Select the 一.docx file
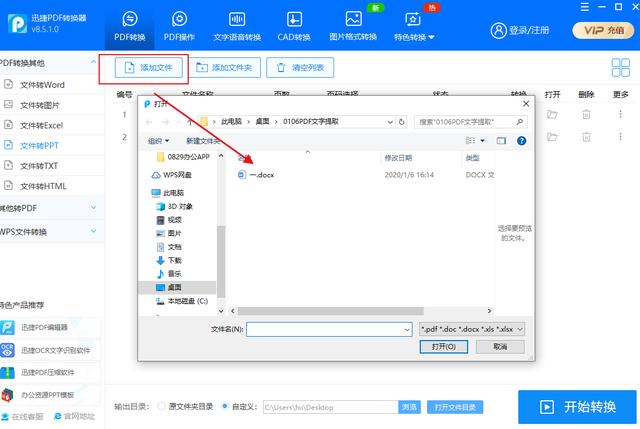The width and height of the screenshot is (640, 429). click(256, 175)
